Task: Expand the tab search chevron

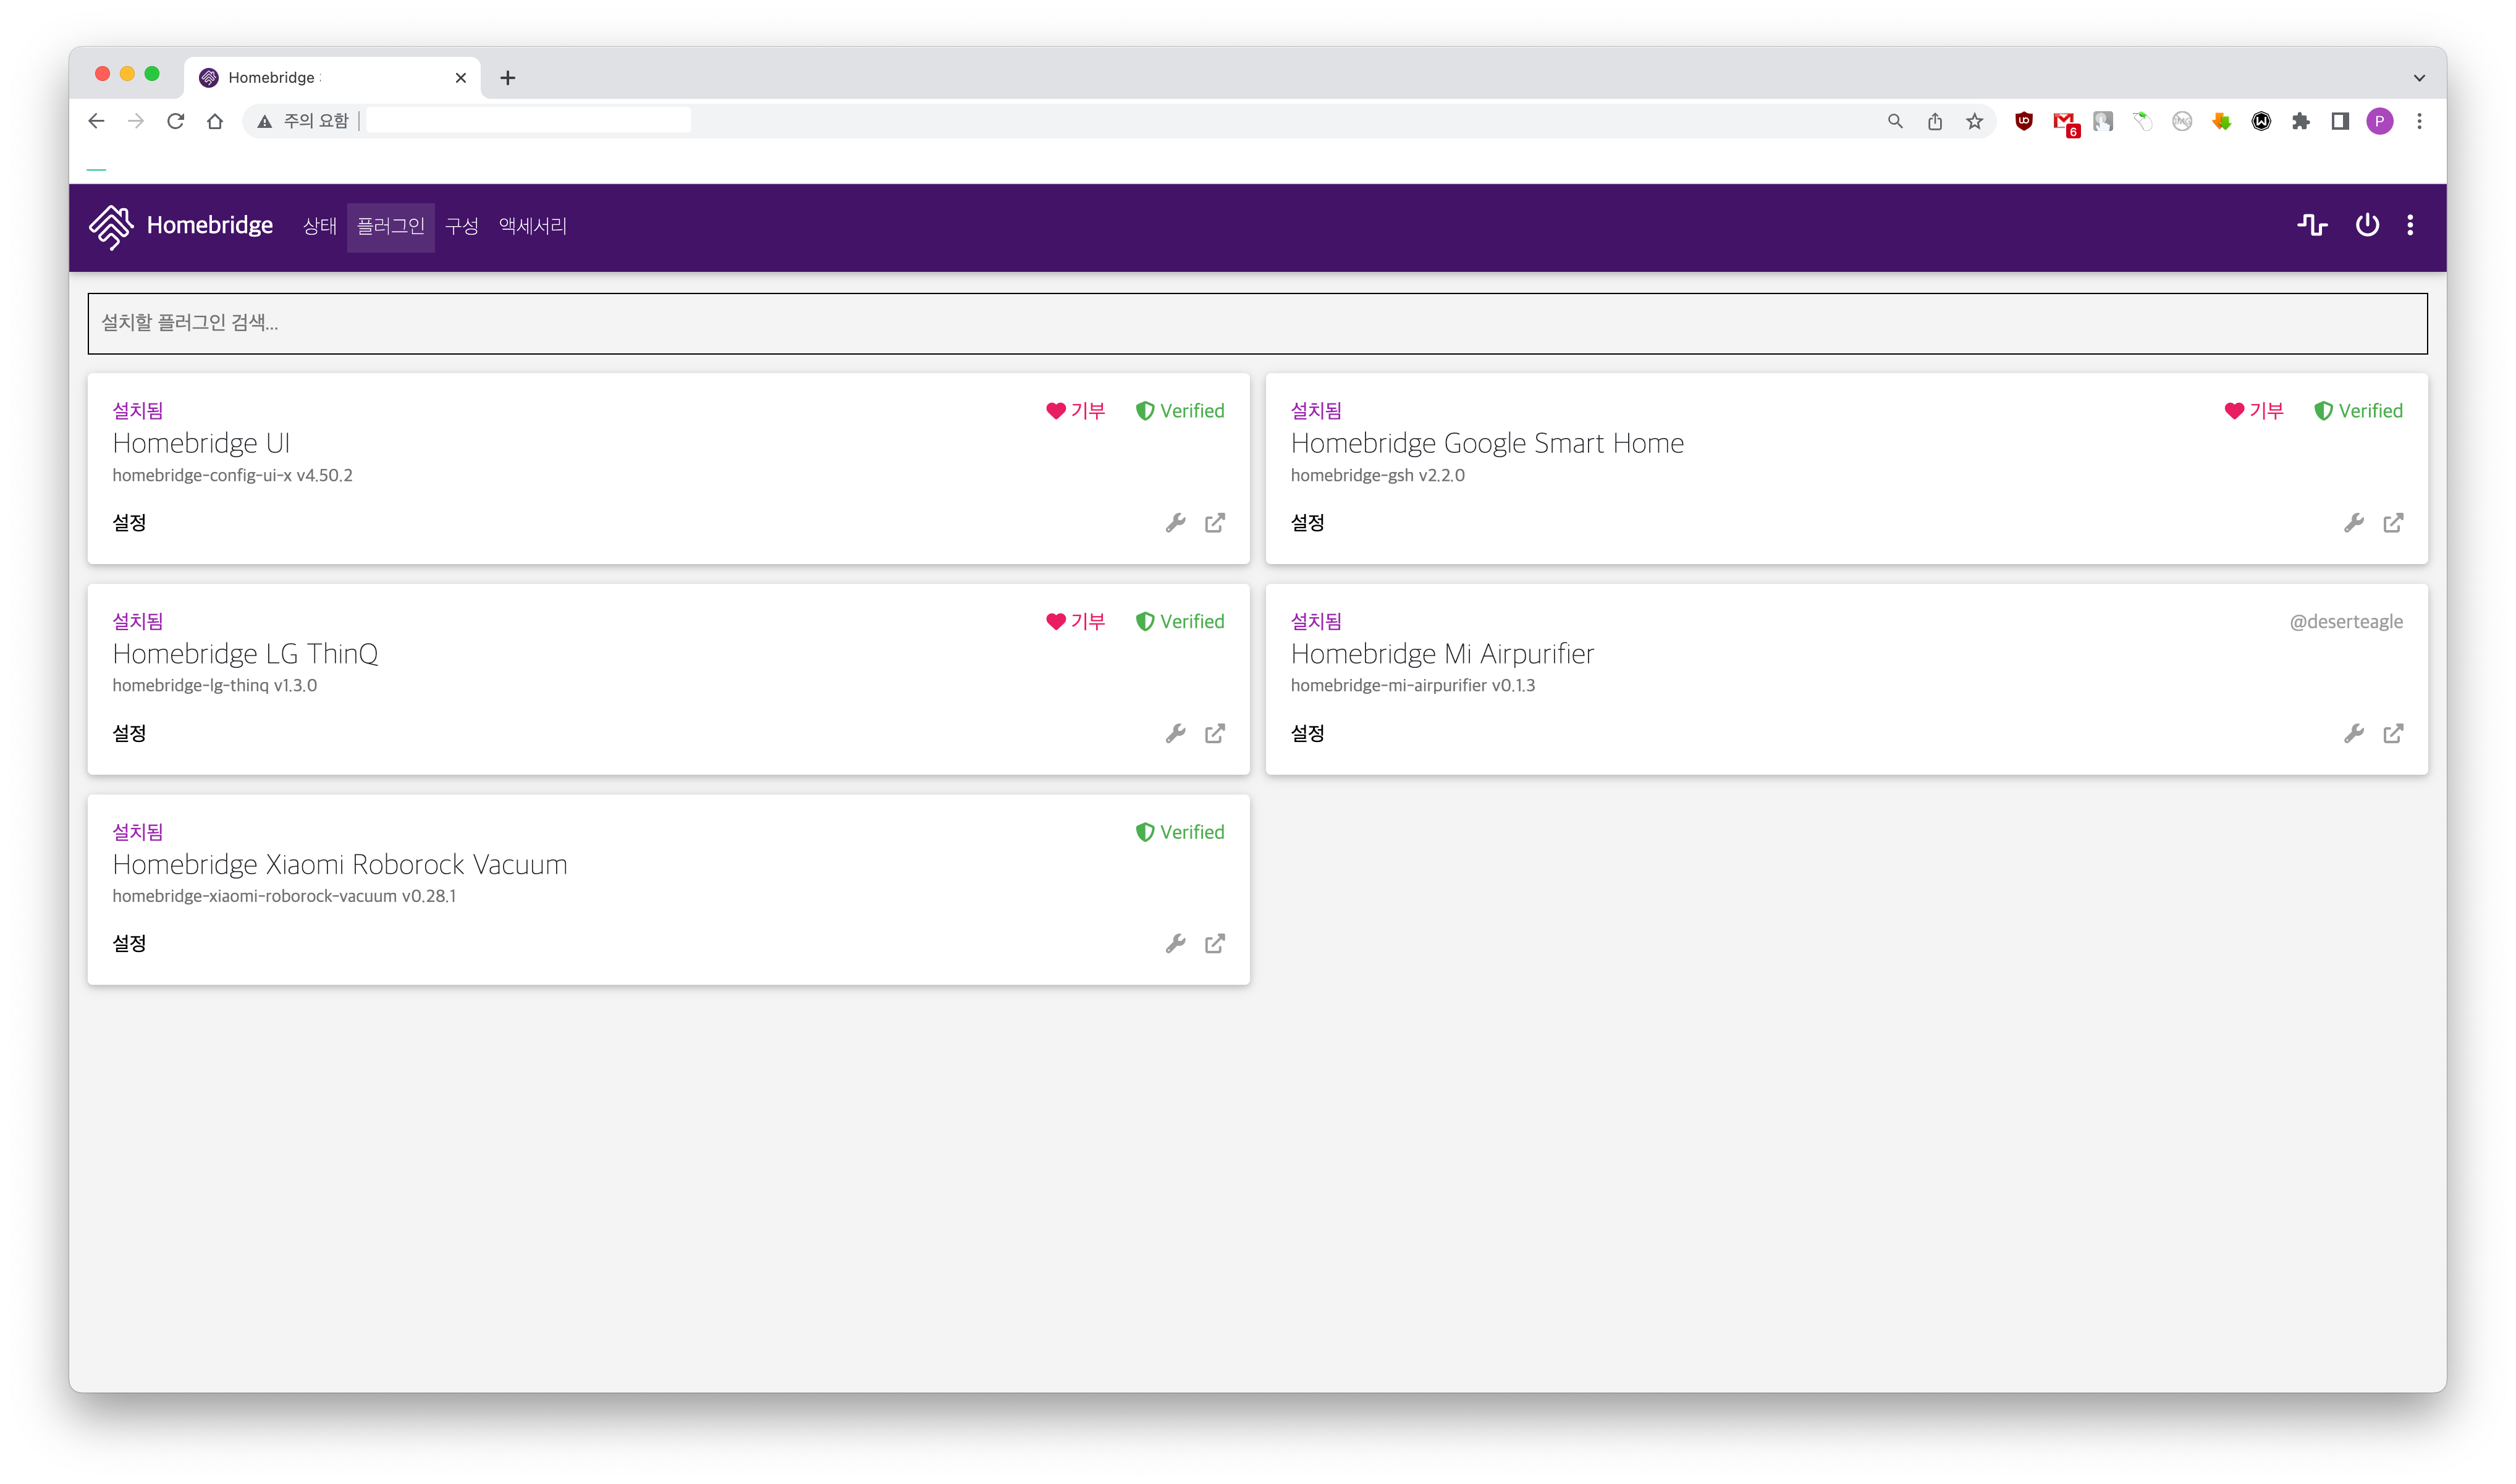Action: (2419, 78)
